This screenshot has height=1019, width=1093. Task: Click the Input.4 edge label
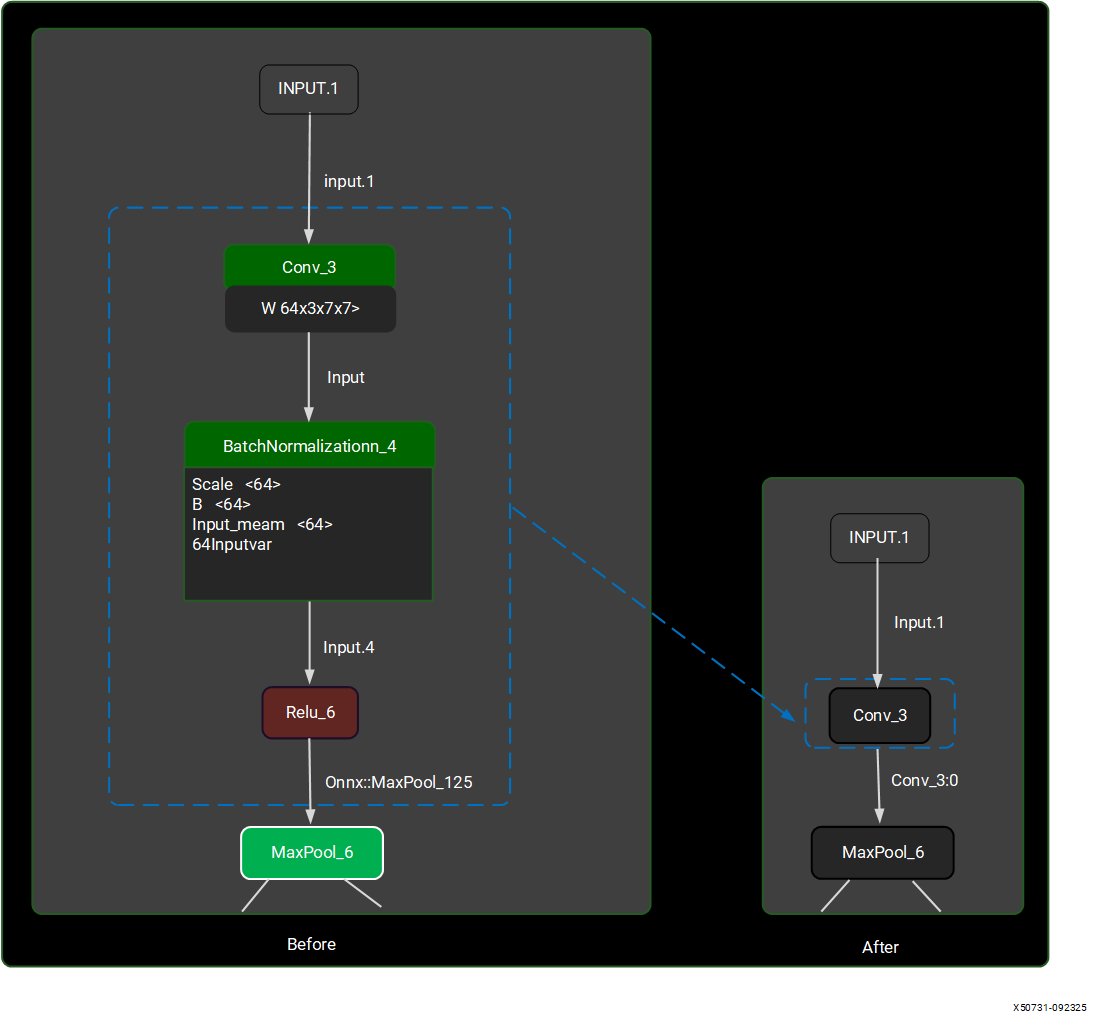[348, 648]
